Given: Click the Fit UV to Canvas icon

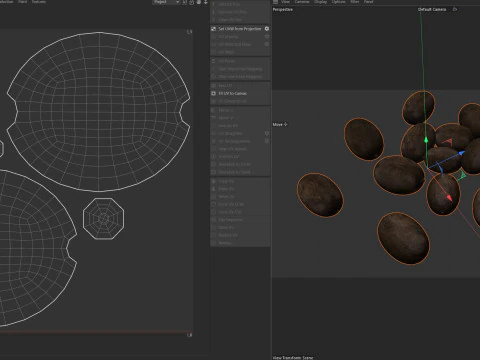Looking at the screenshot, I should click(214, 93).
